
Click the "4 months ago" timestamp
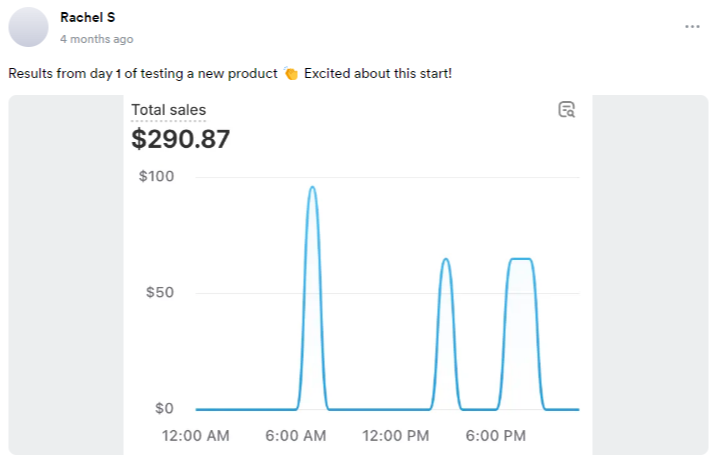coord(96,39)
